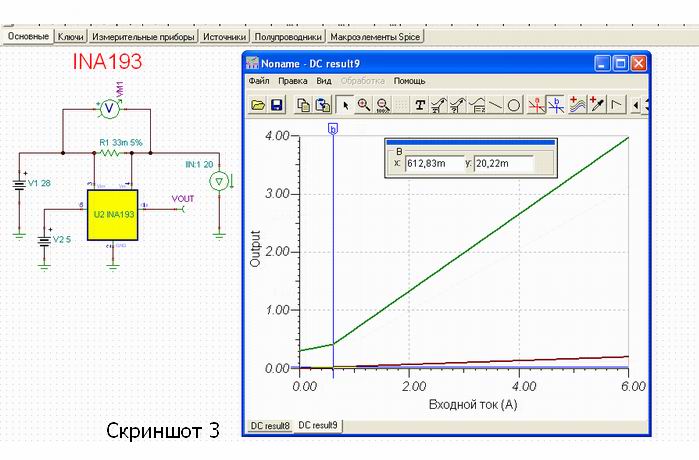Click the eyedropper with plus icon
This screenshot has height=460, width=699.
coord(596,105)
